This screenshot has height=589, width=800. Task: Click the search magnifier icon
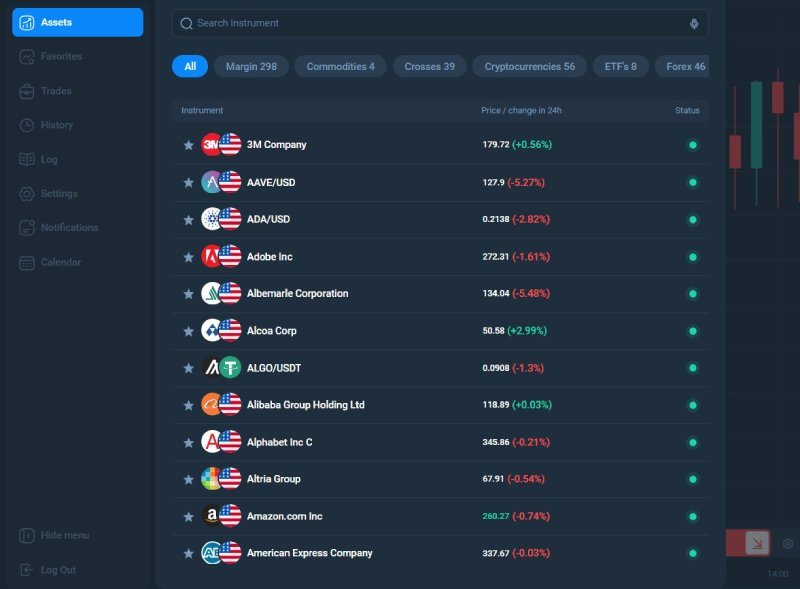(186, 23)
